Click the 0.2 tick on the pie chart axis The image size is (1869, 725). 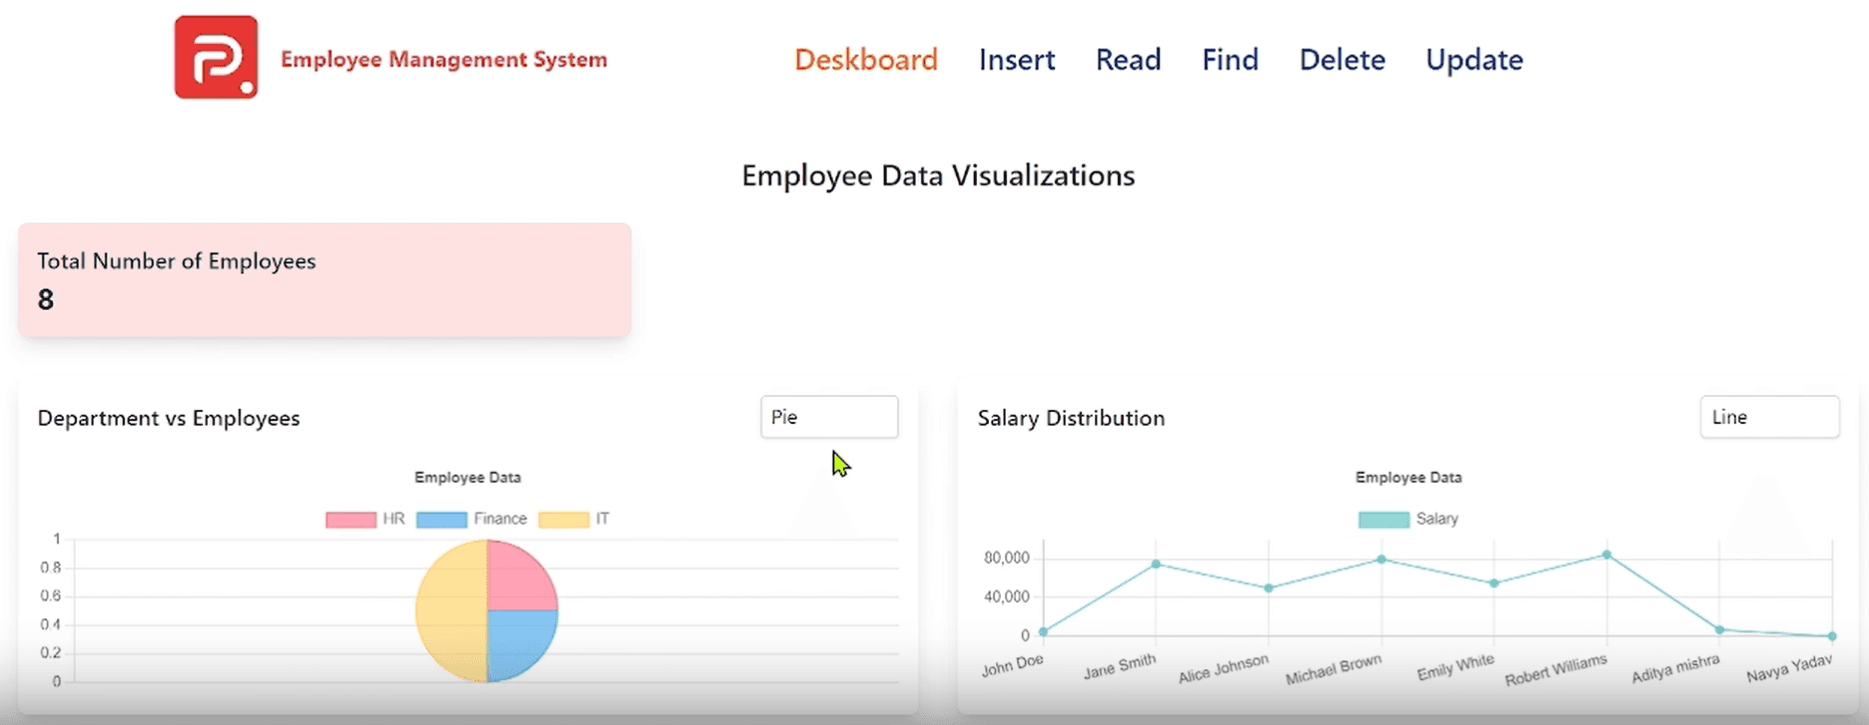pyautogui.click(x=50, y=653)
